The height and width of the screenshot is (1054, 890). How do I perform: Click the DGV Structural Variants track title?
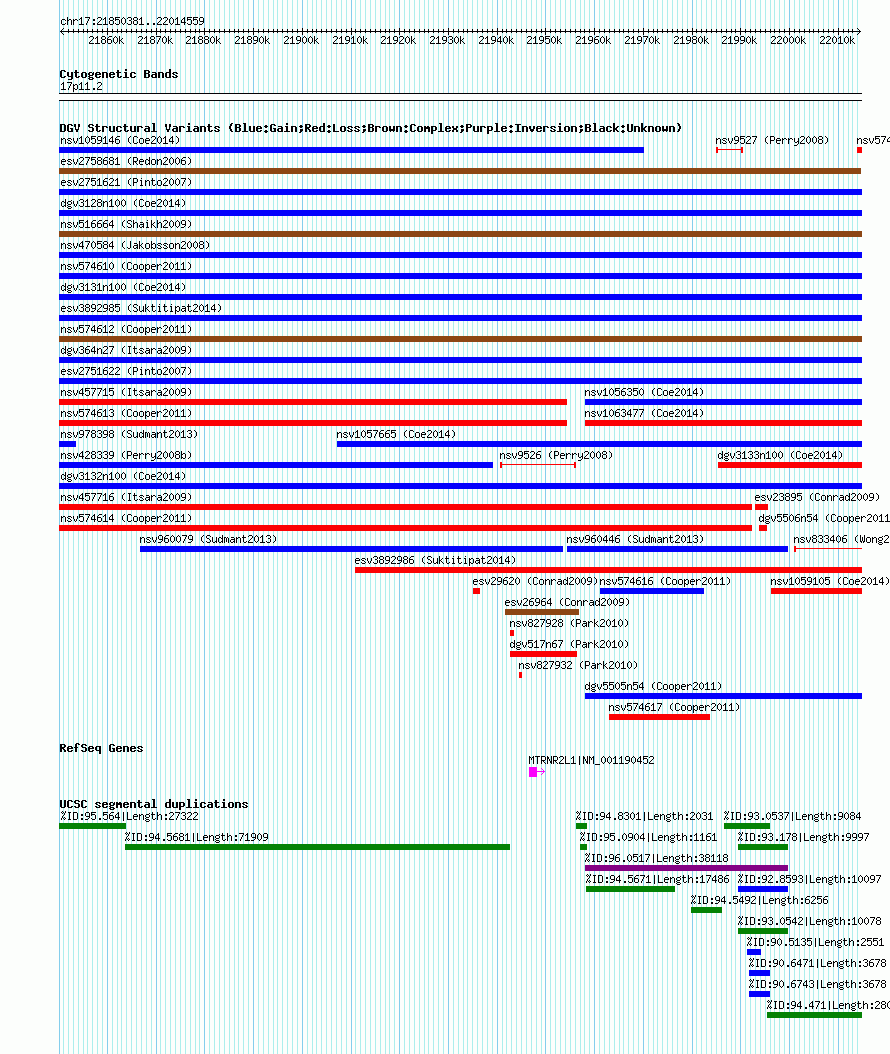click(370, 128)
